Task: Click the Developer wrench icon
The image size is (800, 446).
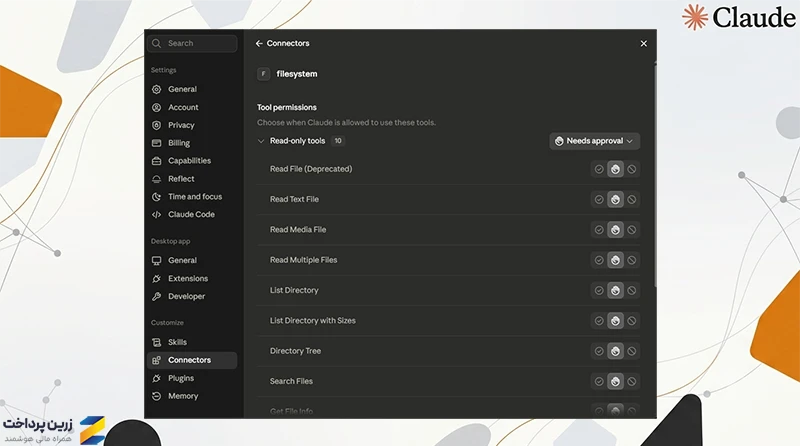Action: [x=157, y=296]
